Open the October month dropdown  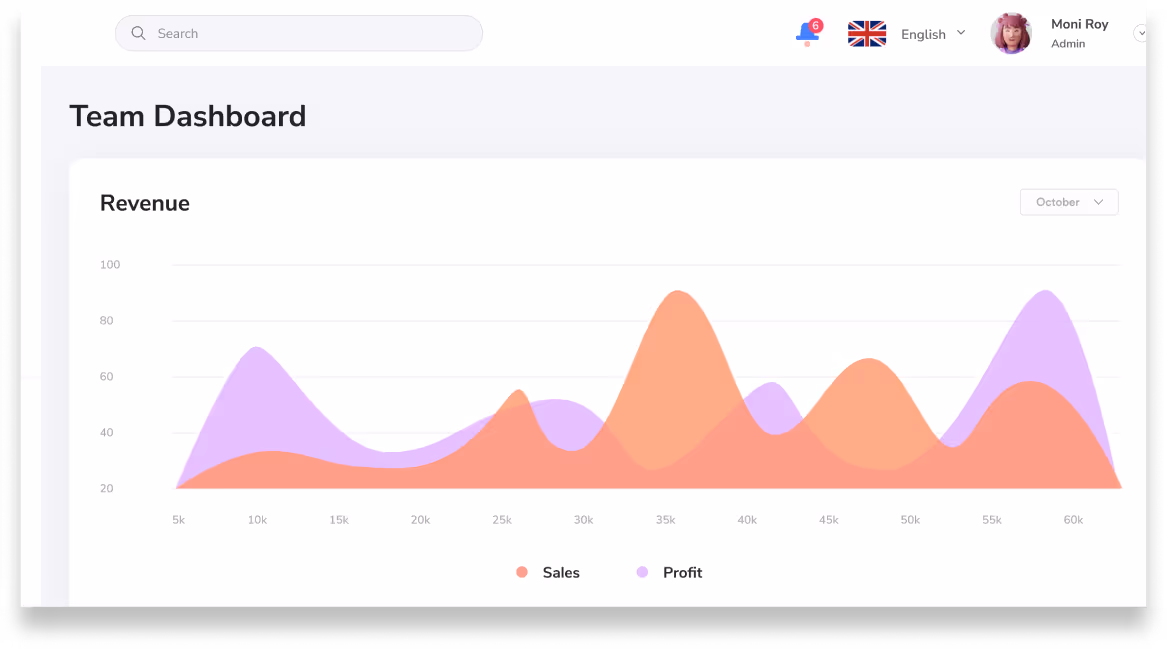click(1068, 202)
